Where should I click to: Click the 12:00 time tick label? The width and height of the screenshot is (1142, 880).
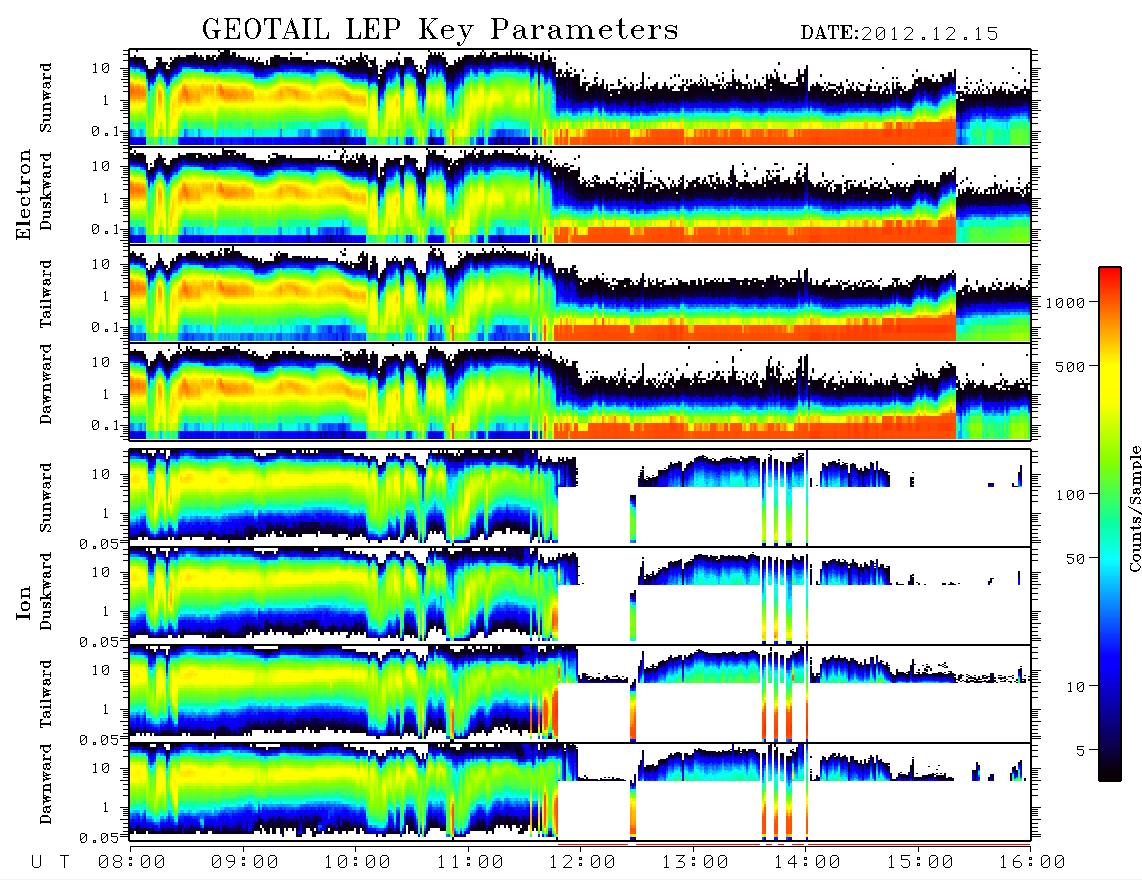coord(583,863)
